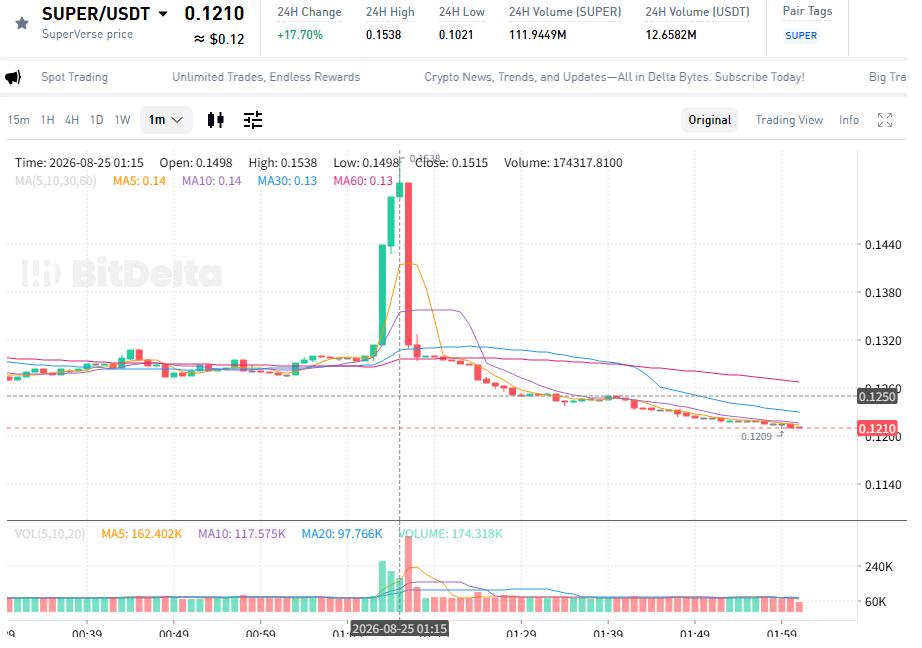Click the volume MA5: 162.402K legend
The image size is (922, 648).
(142, 534)
